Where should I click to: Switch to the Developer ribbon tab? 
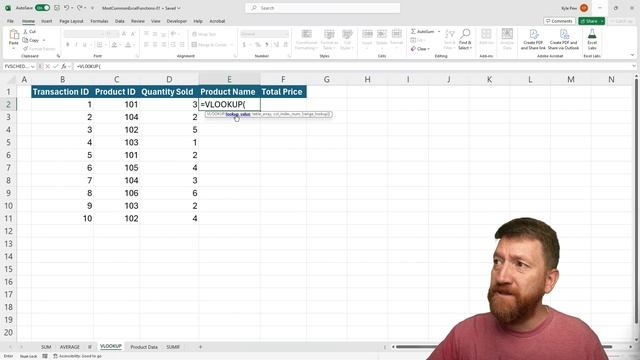coord(177,21)
